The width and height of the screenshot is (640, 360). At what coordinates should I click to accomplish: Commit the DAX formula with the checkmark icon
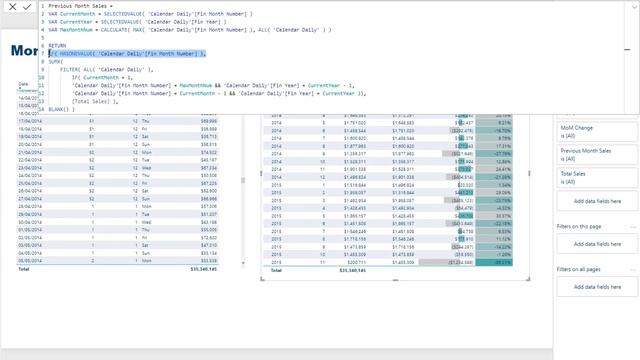[x=27, y=7]
